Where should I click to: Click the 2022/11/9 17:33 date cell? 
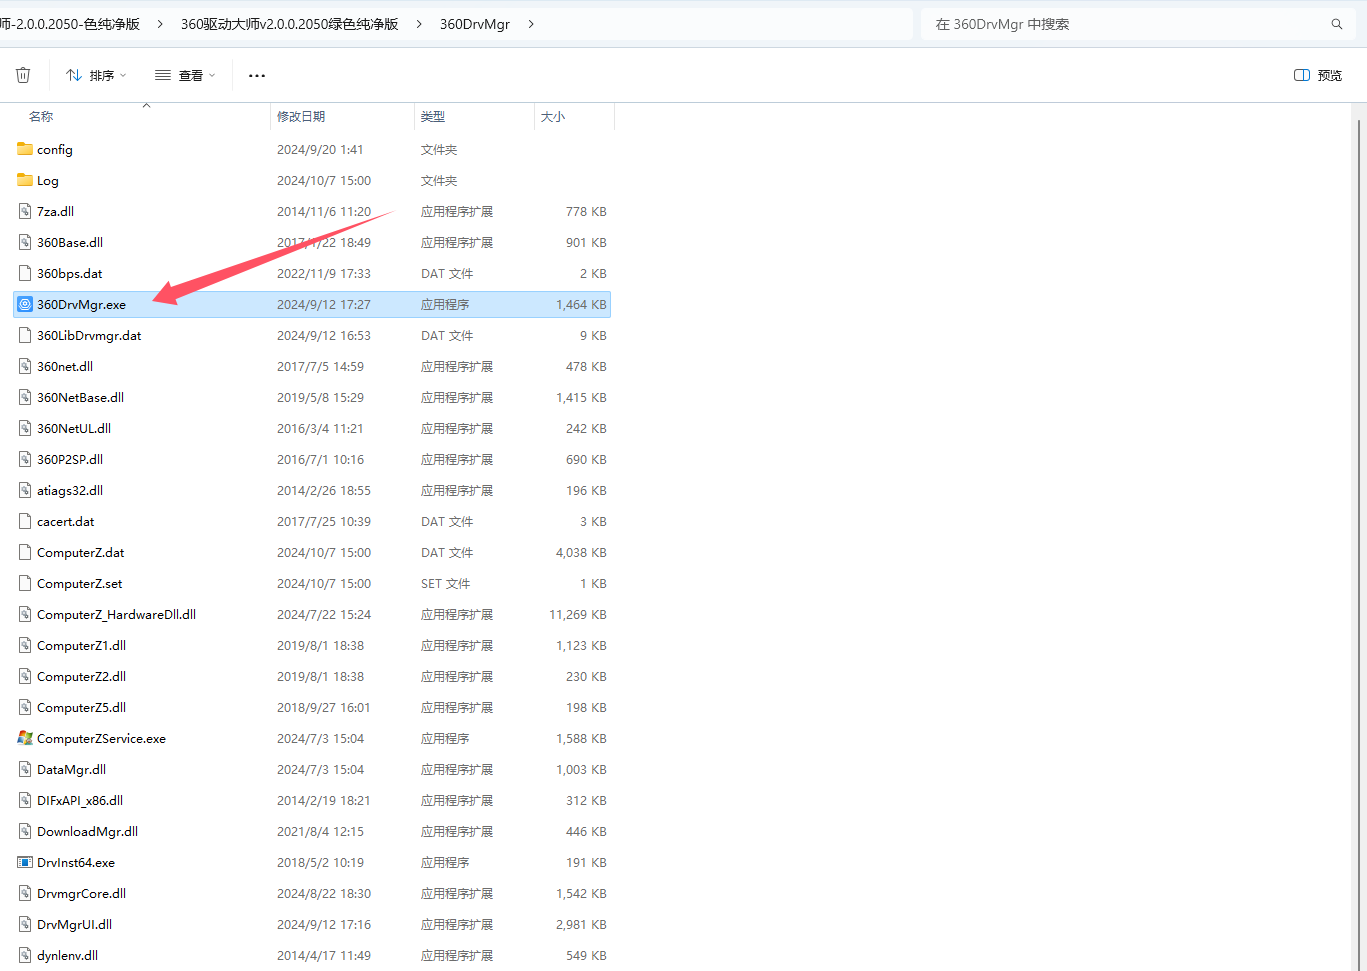point(323,273)
